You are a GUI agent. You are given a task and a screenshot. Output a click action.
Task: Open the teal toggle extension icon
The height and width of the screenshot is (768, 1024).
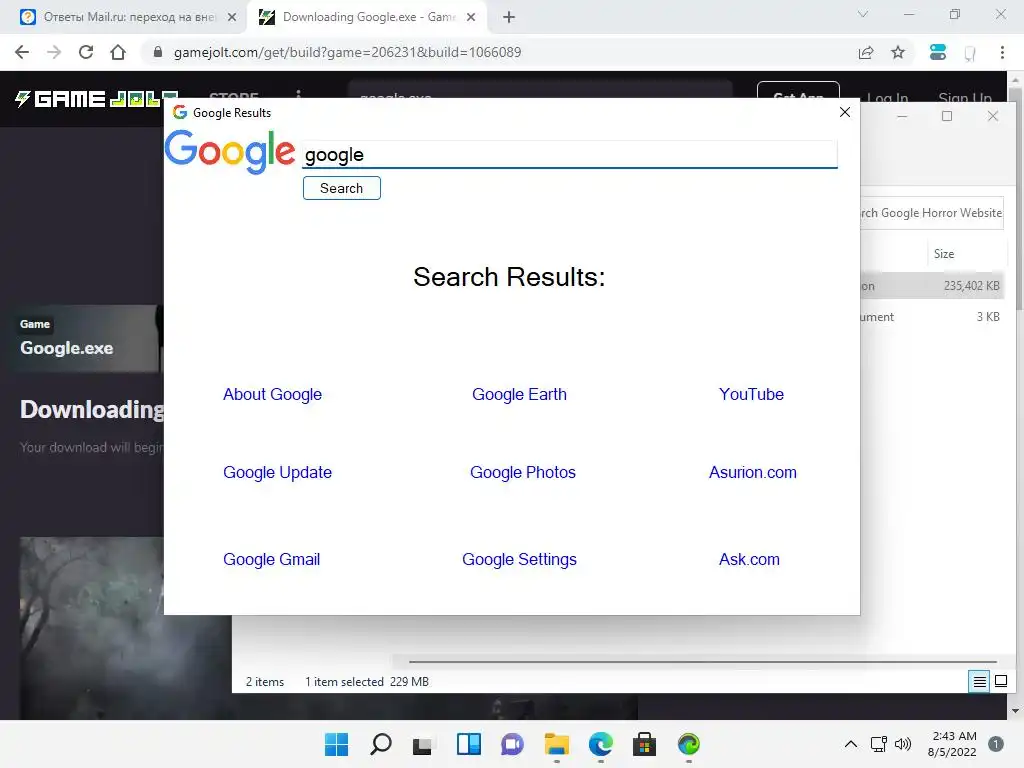938,52
